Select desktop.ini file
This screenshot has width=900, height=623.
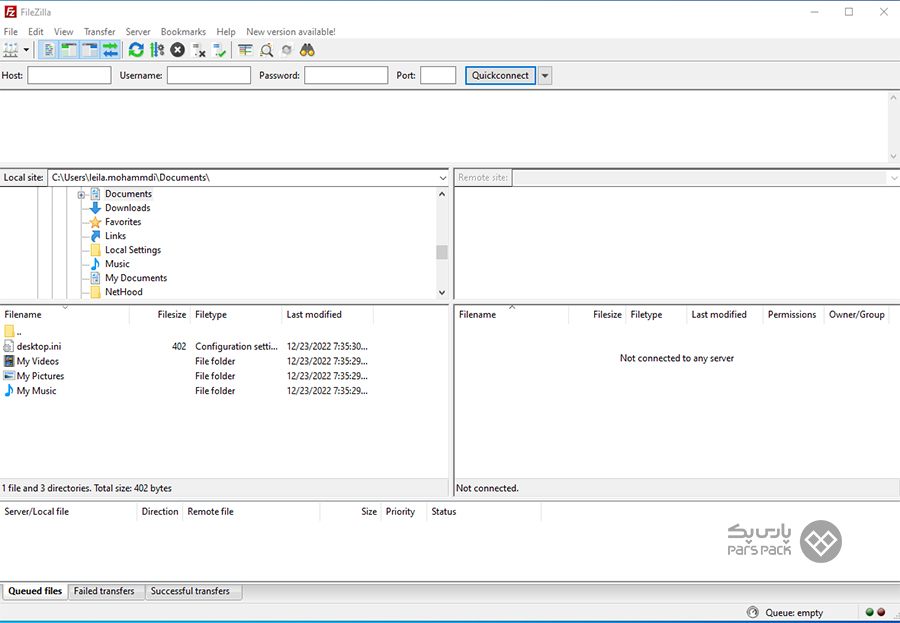39,347
